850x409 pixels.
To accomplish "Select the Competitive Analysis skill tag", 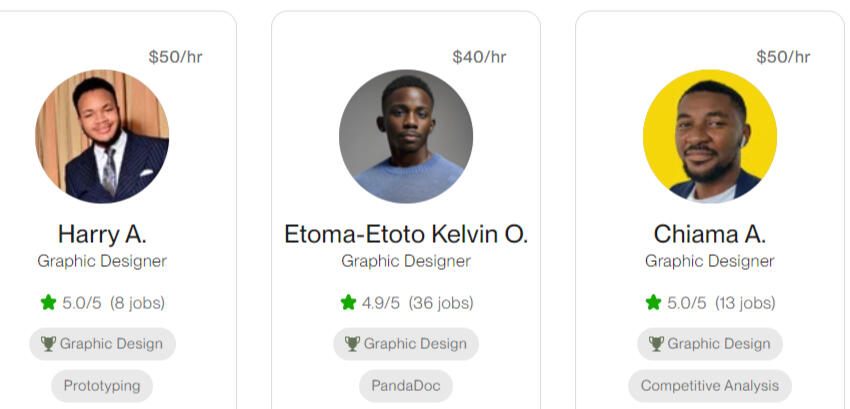I will [x=710, y=386].
